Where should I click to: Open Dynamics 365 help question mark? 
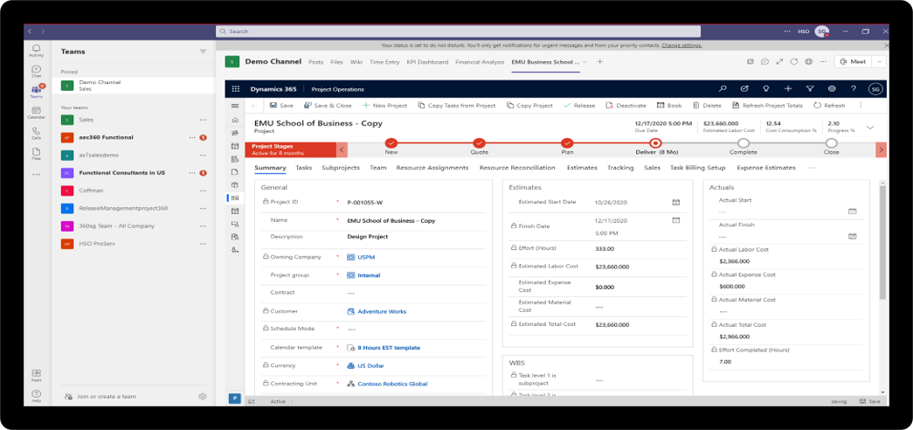tap(853, 89)
